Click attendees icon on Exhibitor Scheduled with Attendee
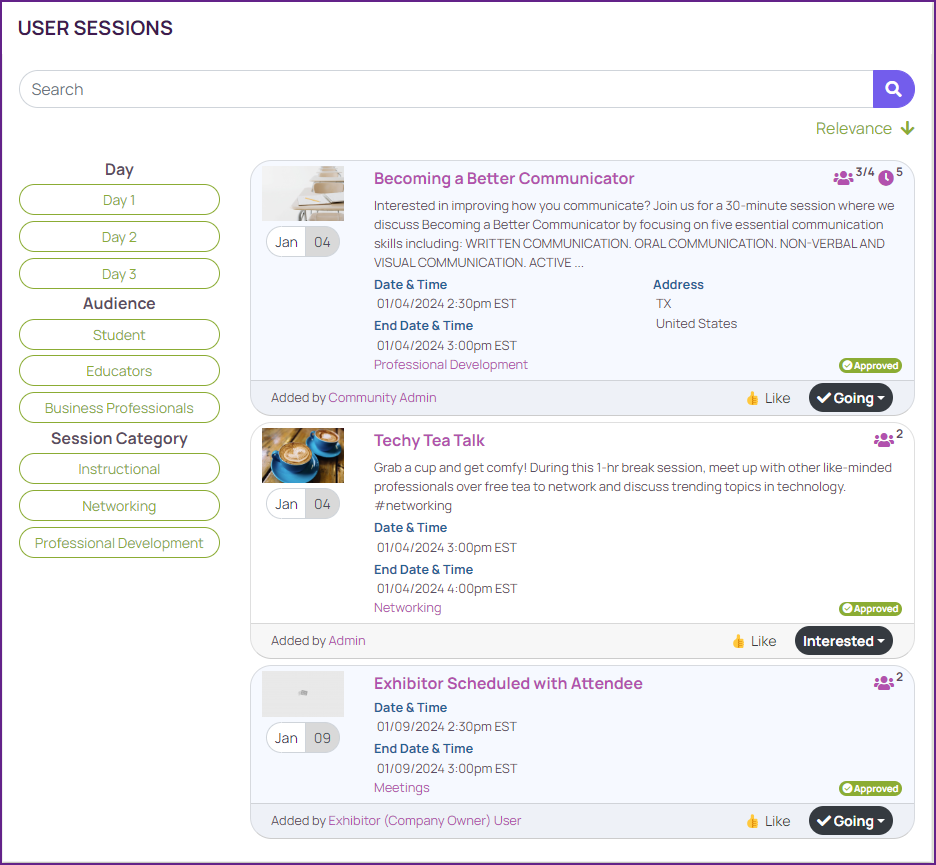This screenshot has height=865, width=936. point(883,683)
